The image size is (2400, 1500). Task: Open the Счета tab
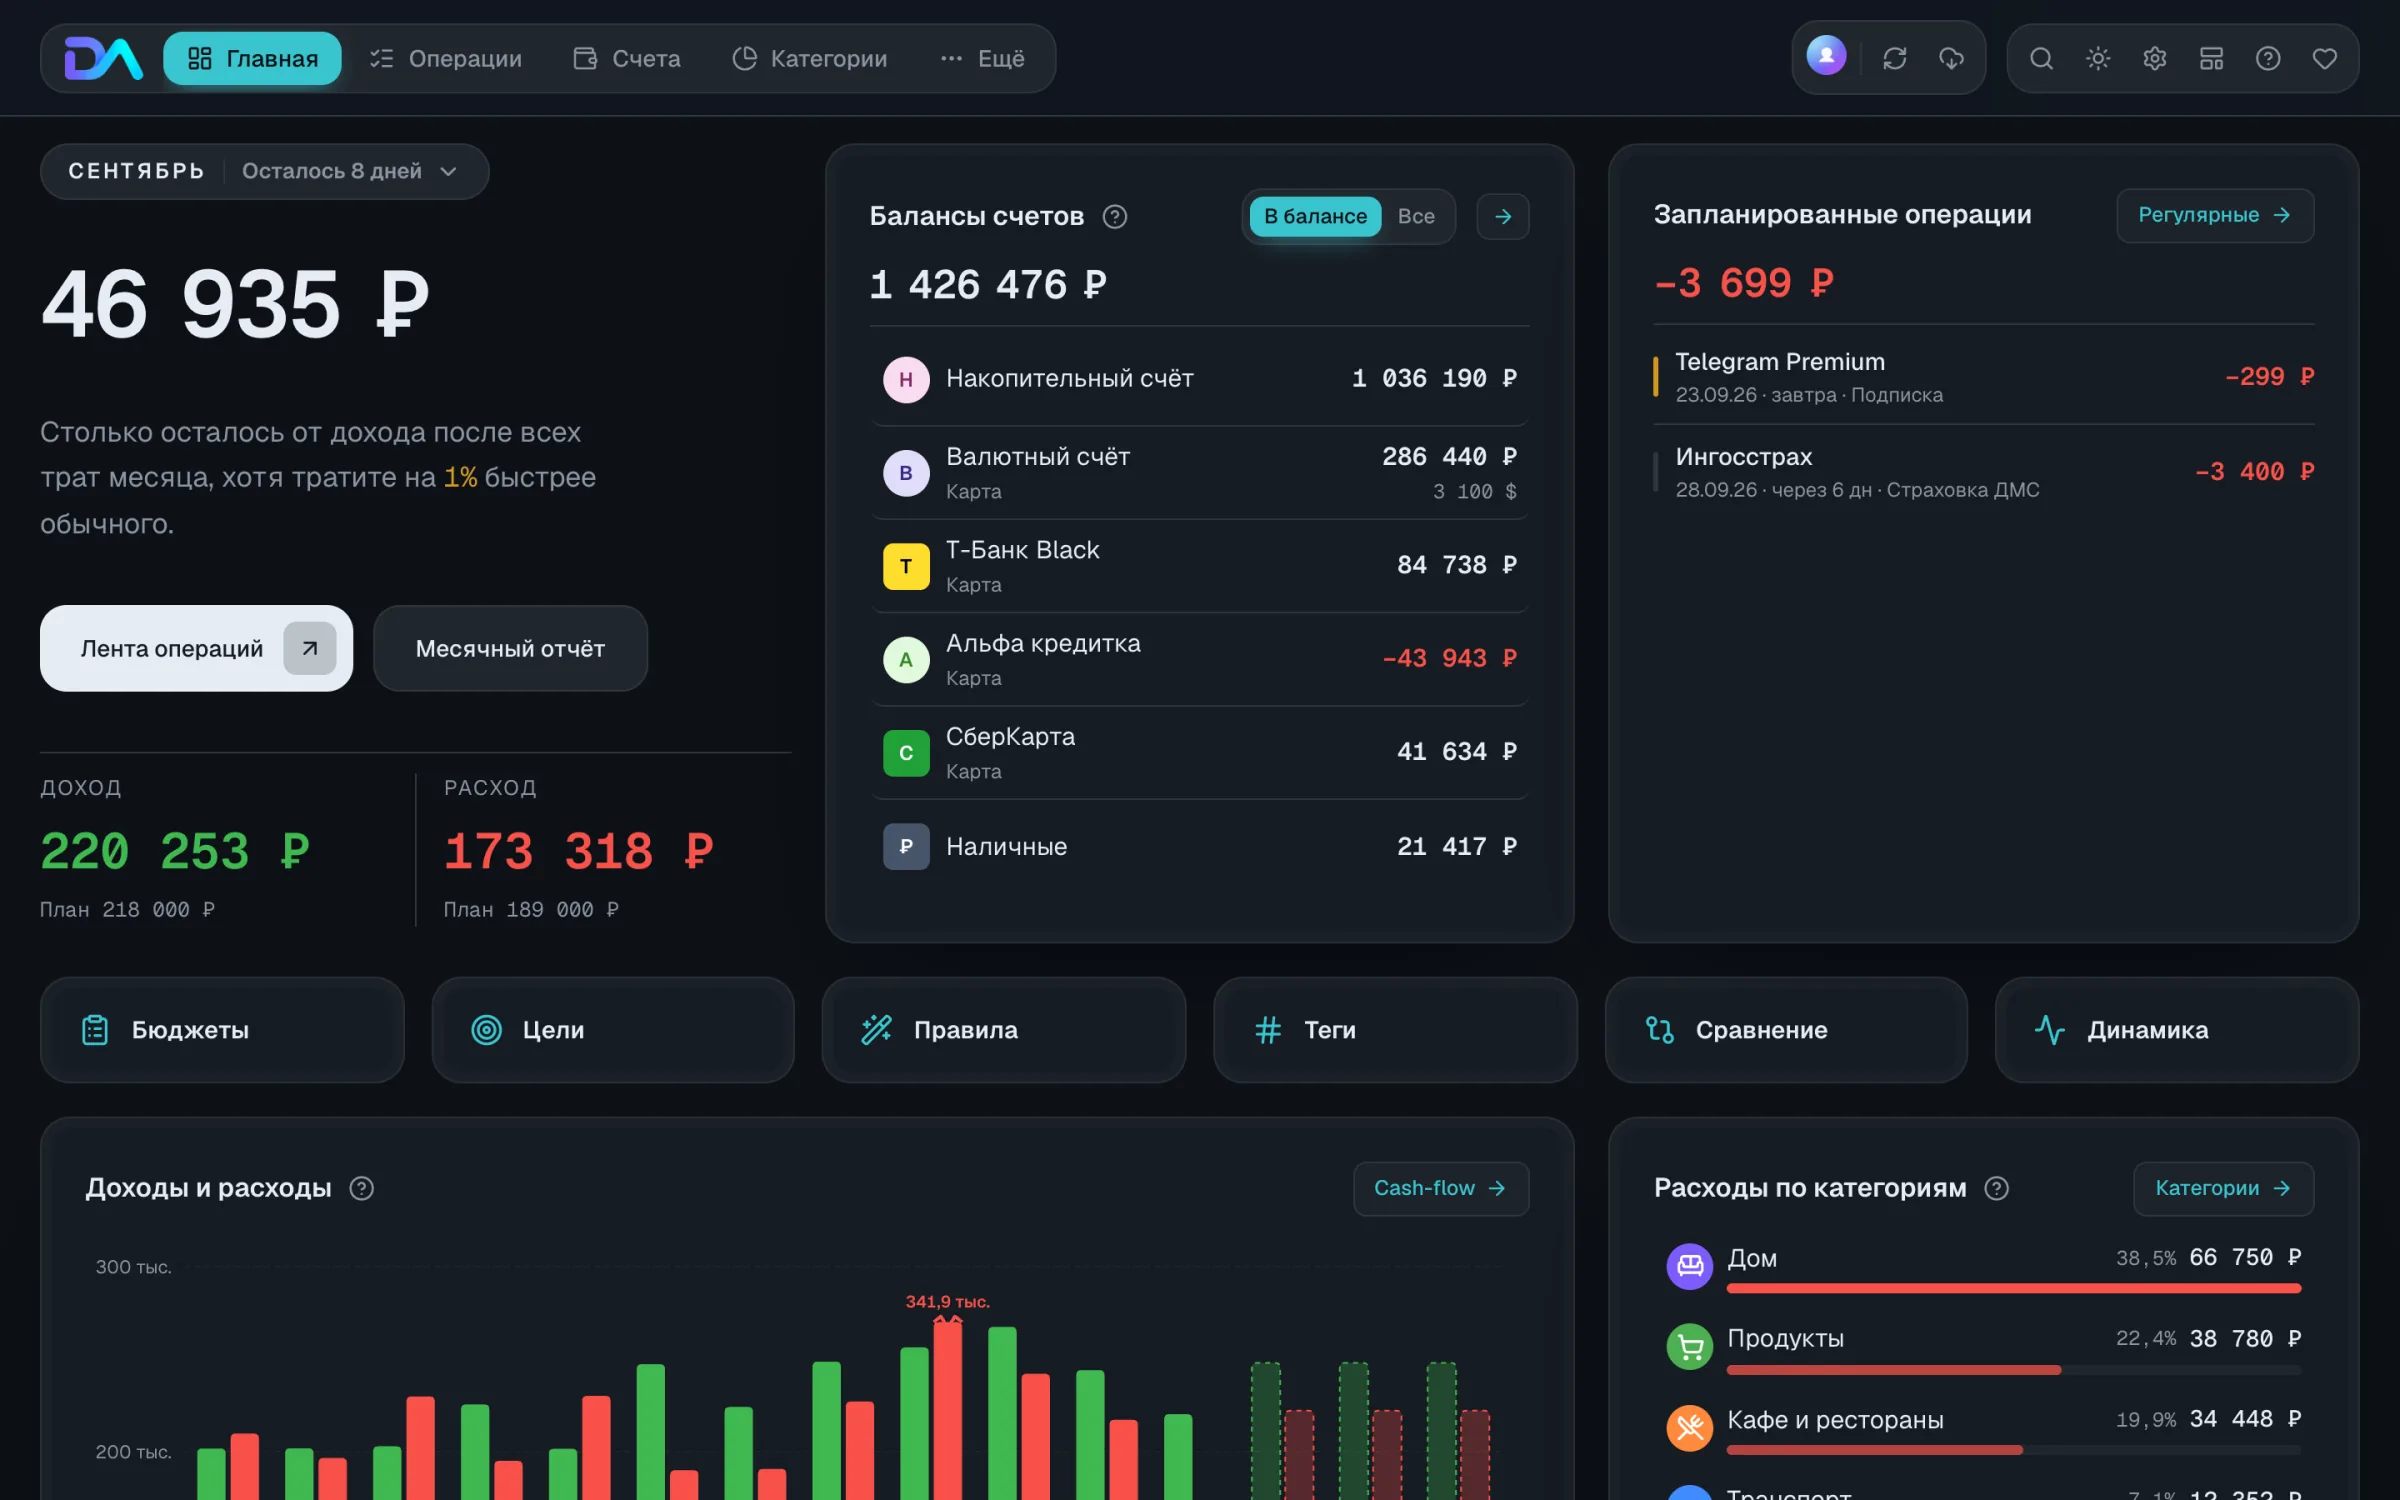coord(627,58)
